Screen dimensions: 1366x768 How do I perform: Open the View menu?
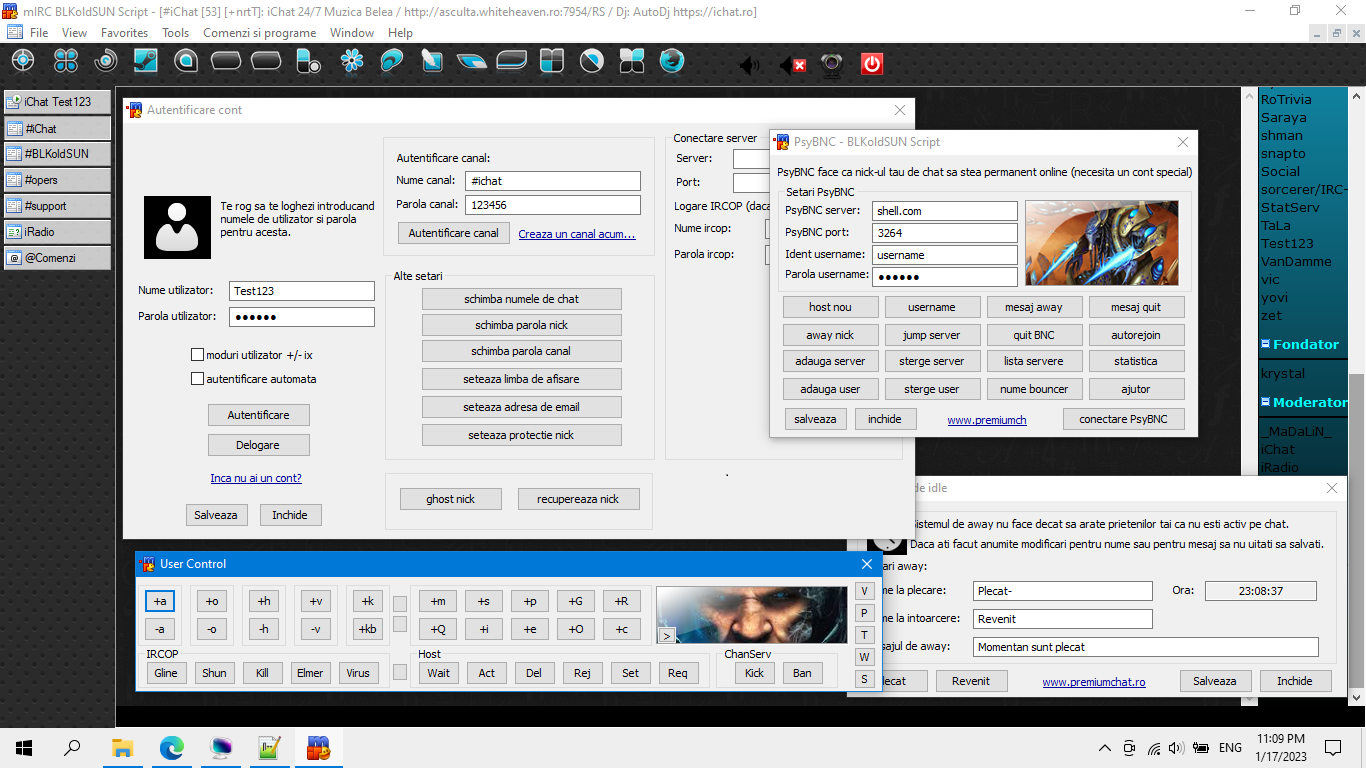75,33
